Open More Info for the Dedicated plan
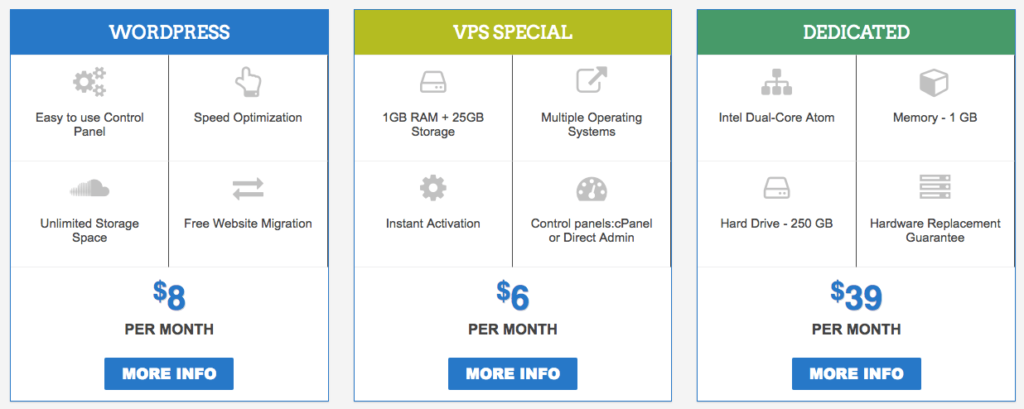Screen dimensions: 1024x409 click(x=857, y=374)
